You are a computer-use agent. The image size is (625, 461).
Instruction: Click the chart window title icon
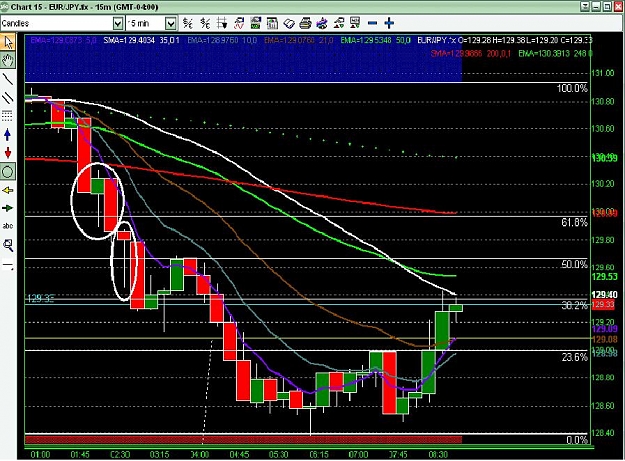5,7
